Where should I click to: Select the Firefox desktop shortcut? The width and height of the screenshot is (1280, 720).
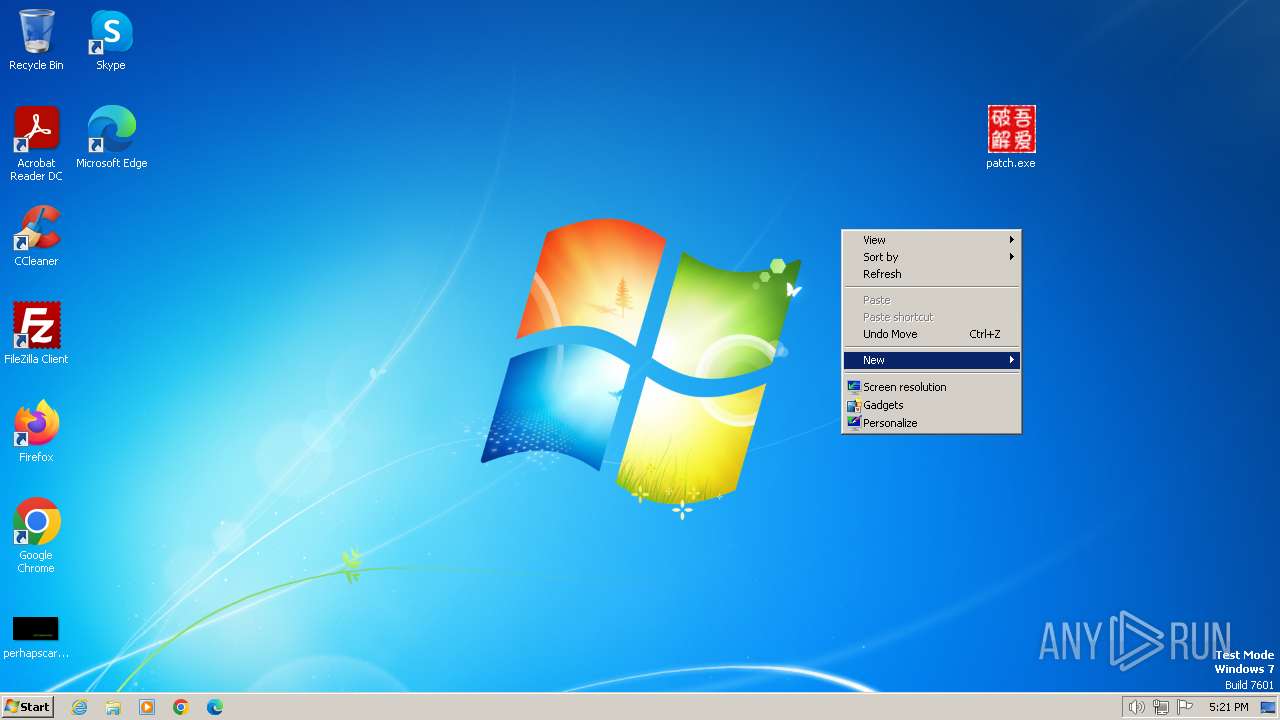click(x=36, y=432)
